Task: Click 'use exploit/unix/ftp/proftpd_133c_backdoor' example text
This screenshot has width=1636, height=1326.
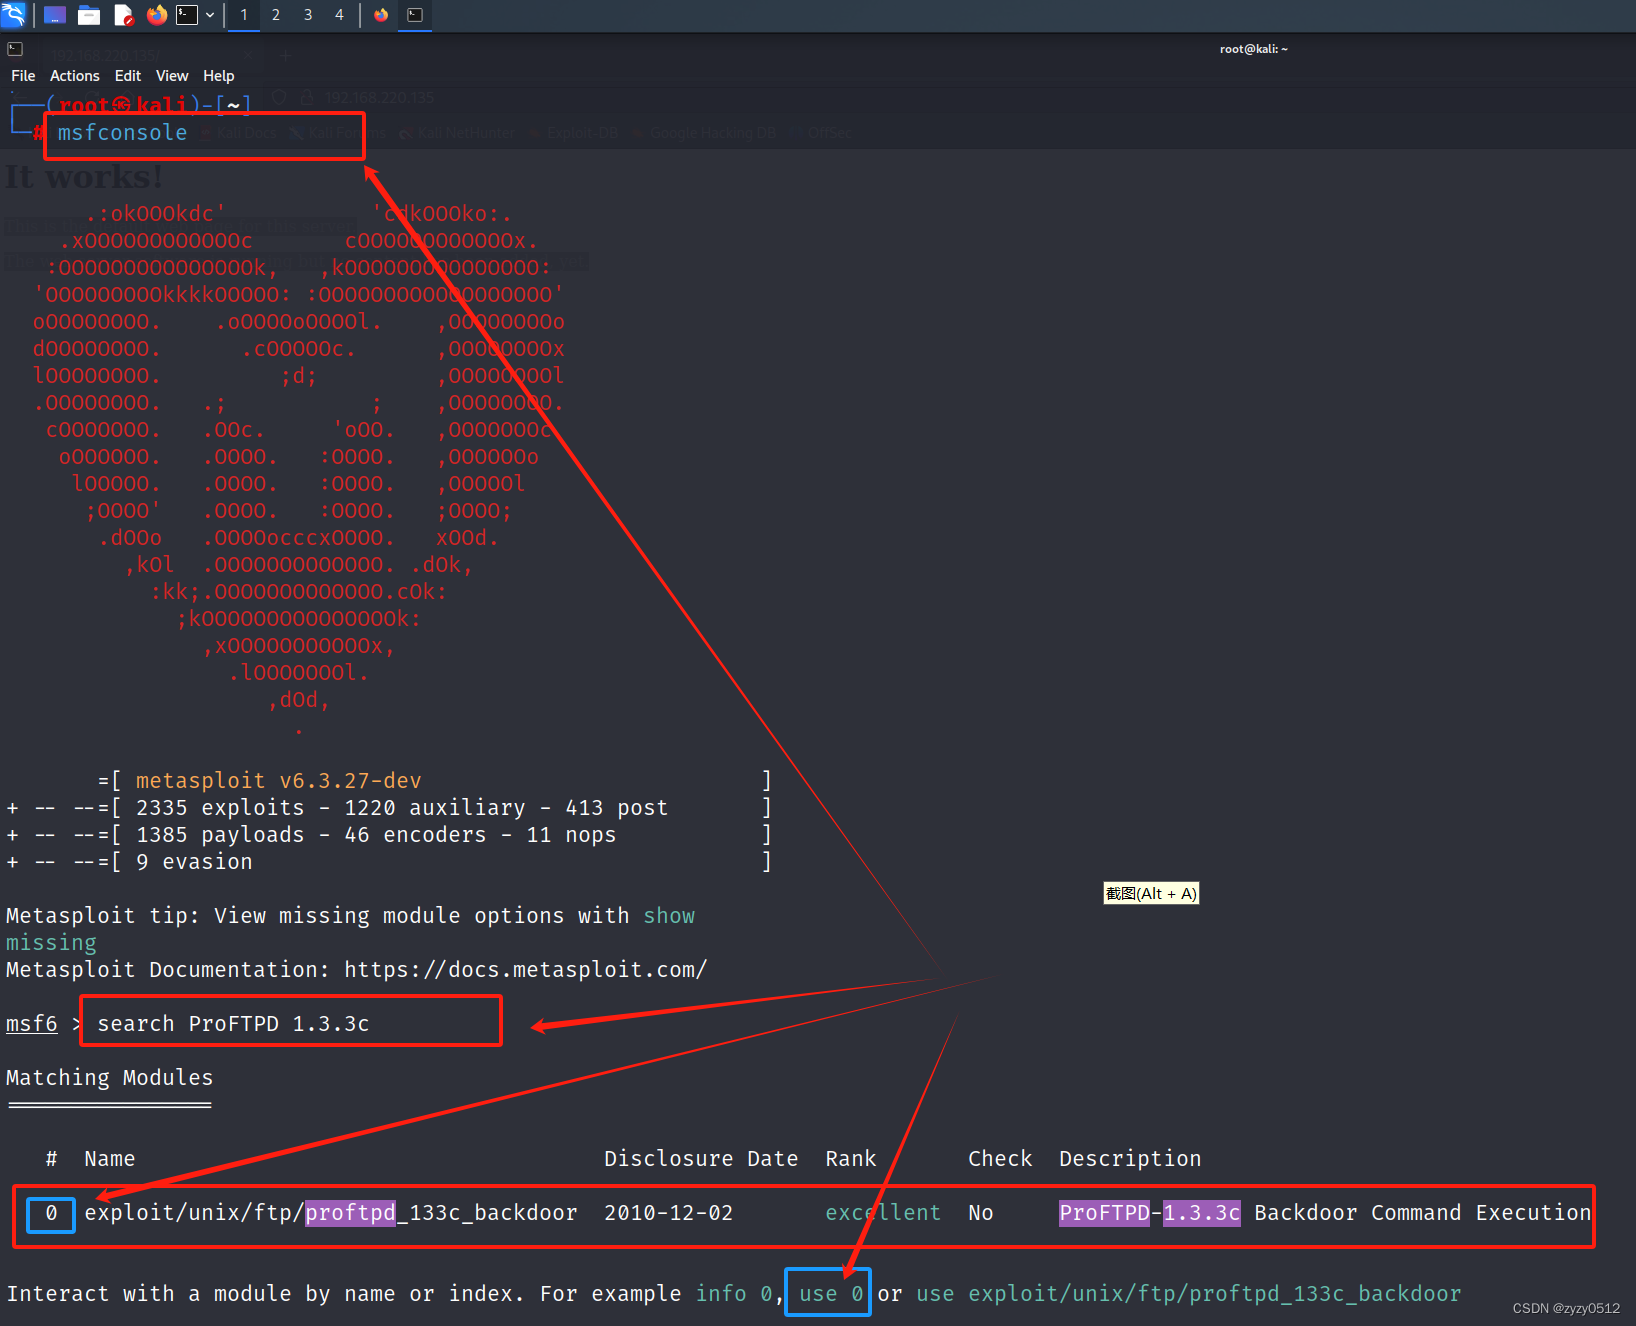Action: [1189, 1294]
